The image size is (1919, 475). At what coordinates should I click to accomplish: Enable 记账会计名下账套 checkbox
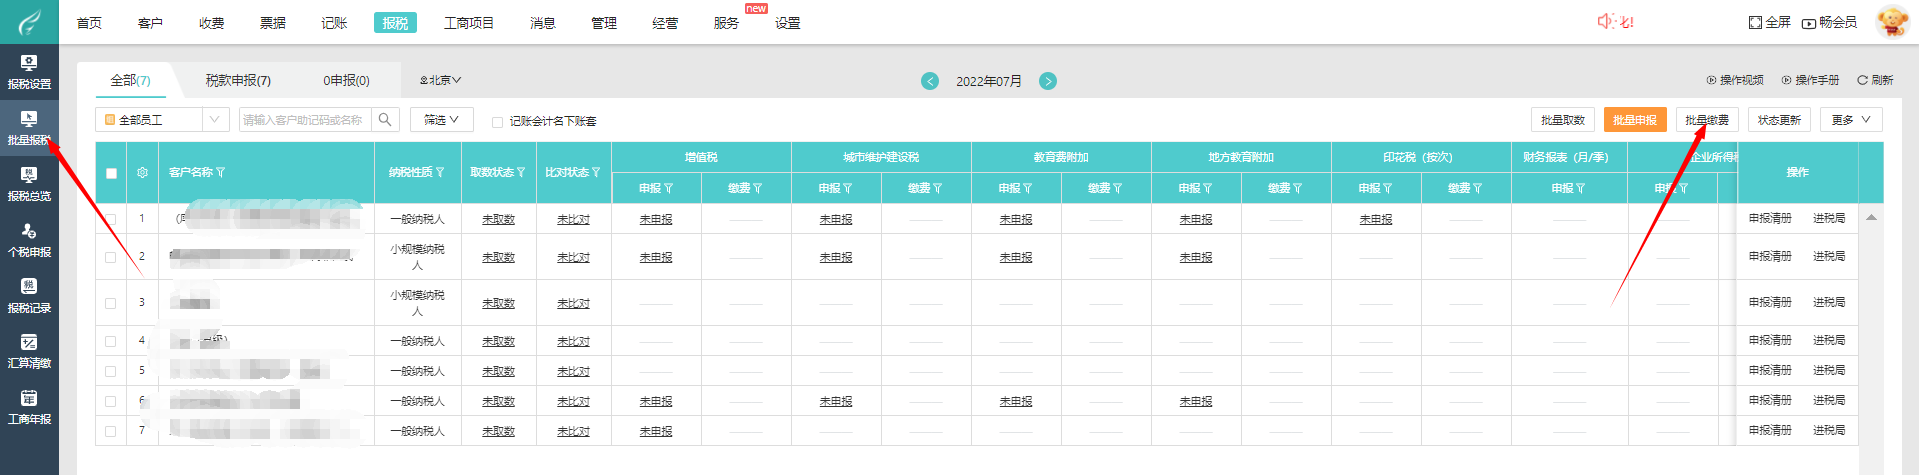(497, 122)
